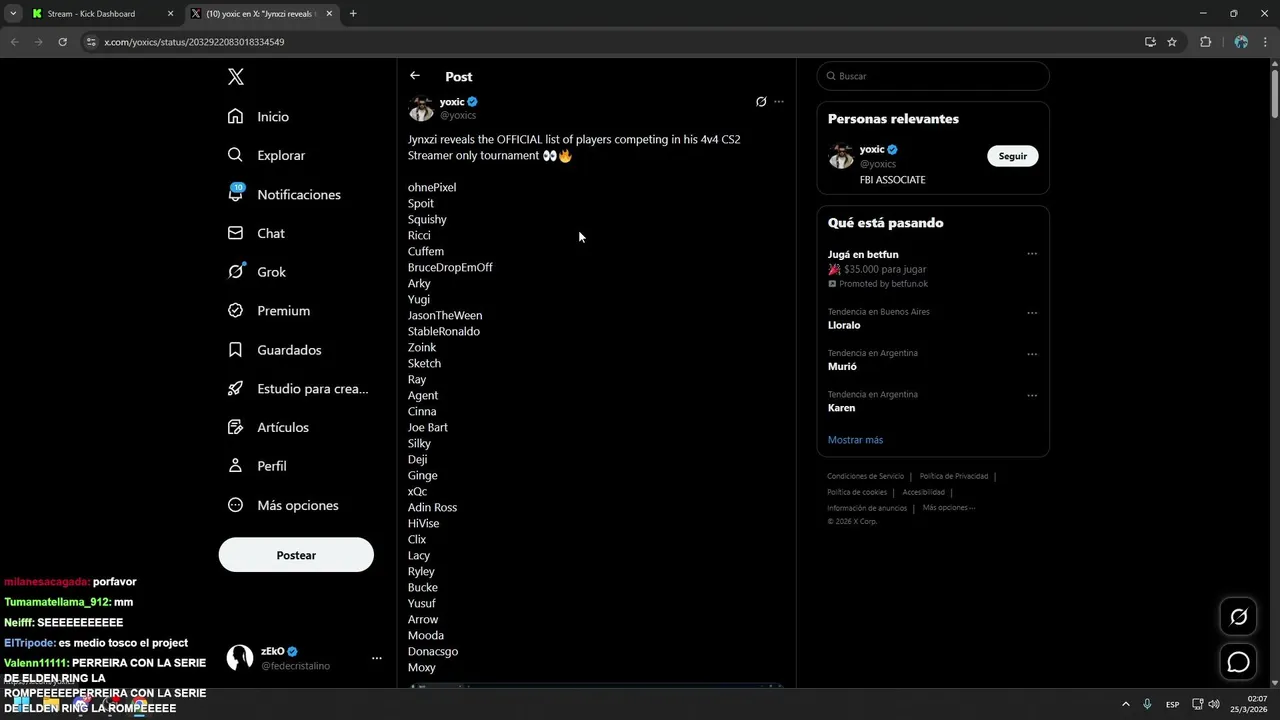
Task: Open account menu dots beside zEkO
Action: pyautogui.click(x=377, y=658)
